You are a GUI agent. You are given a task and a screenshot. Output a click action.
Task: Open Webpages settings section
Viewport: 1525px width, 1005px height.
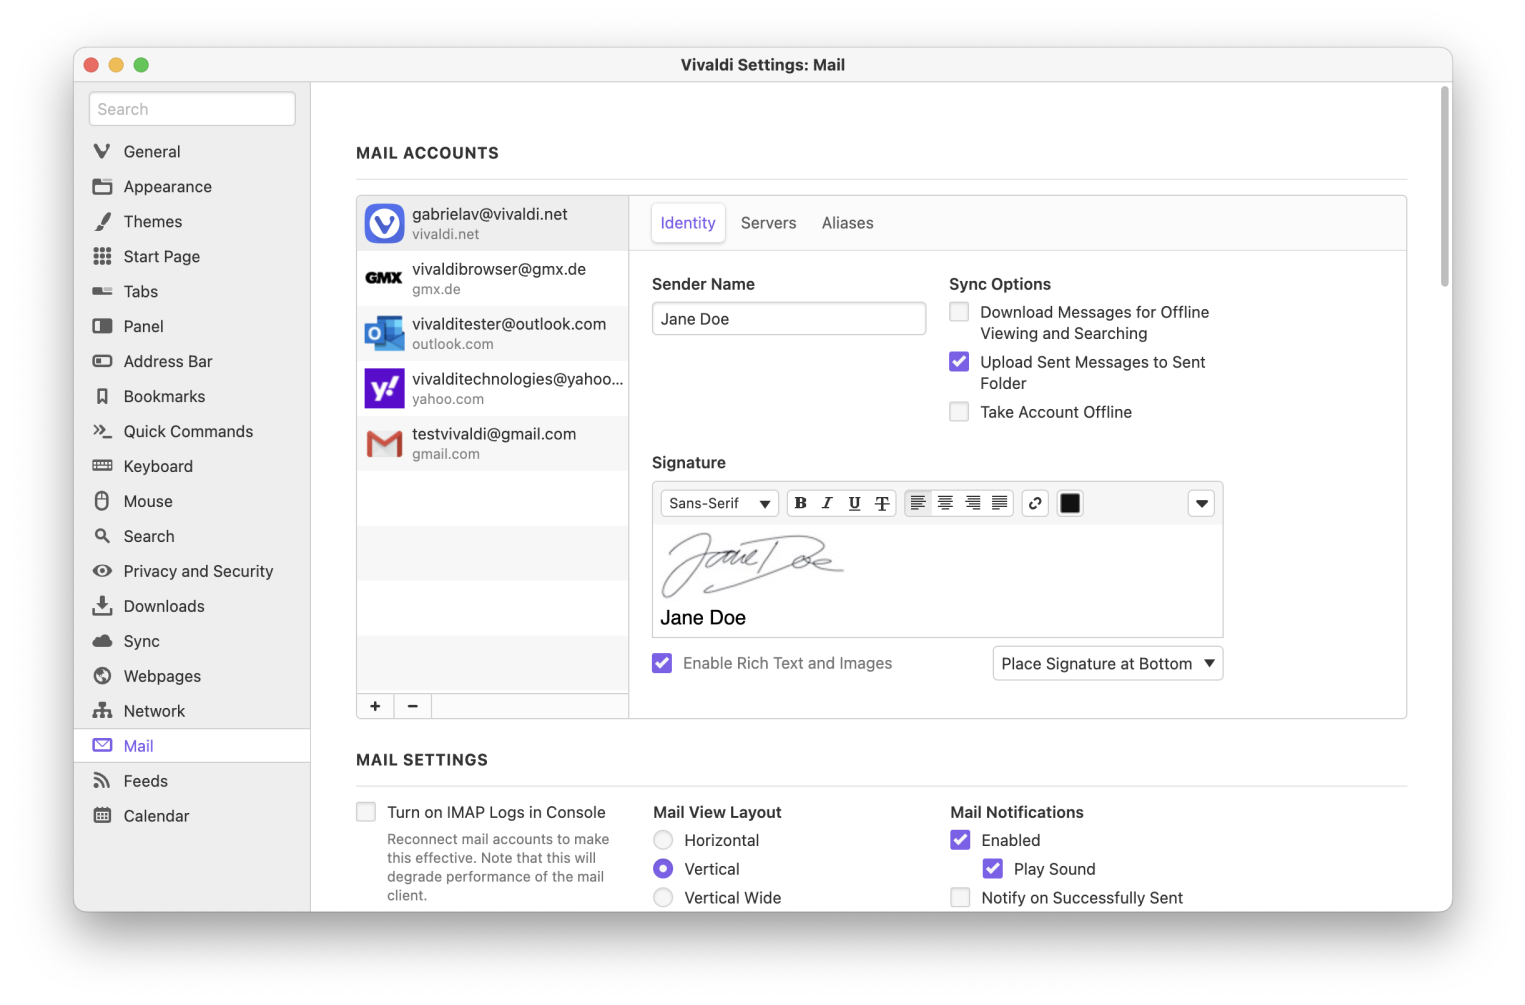click(x=192, y=676)
